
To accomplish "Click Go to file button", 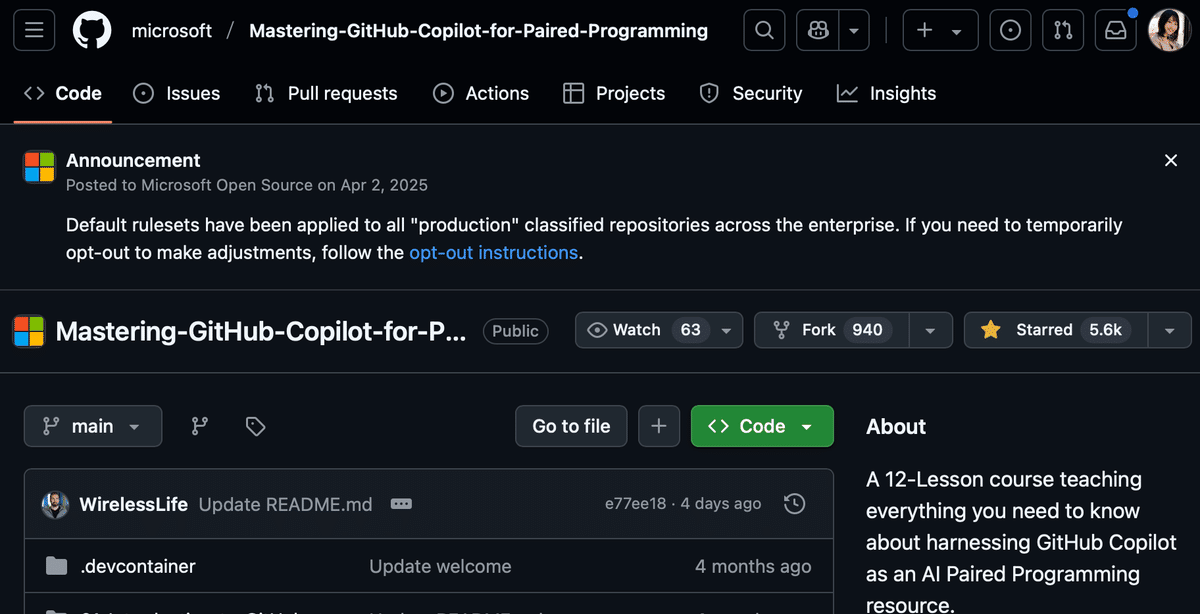I will pos(571,426).
